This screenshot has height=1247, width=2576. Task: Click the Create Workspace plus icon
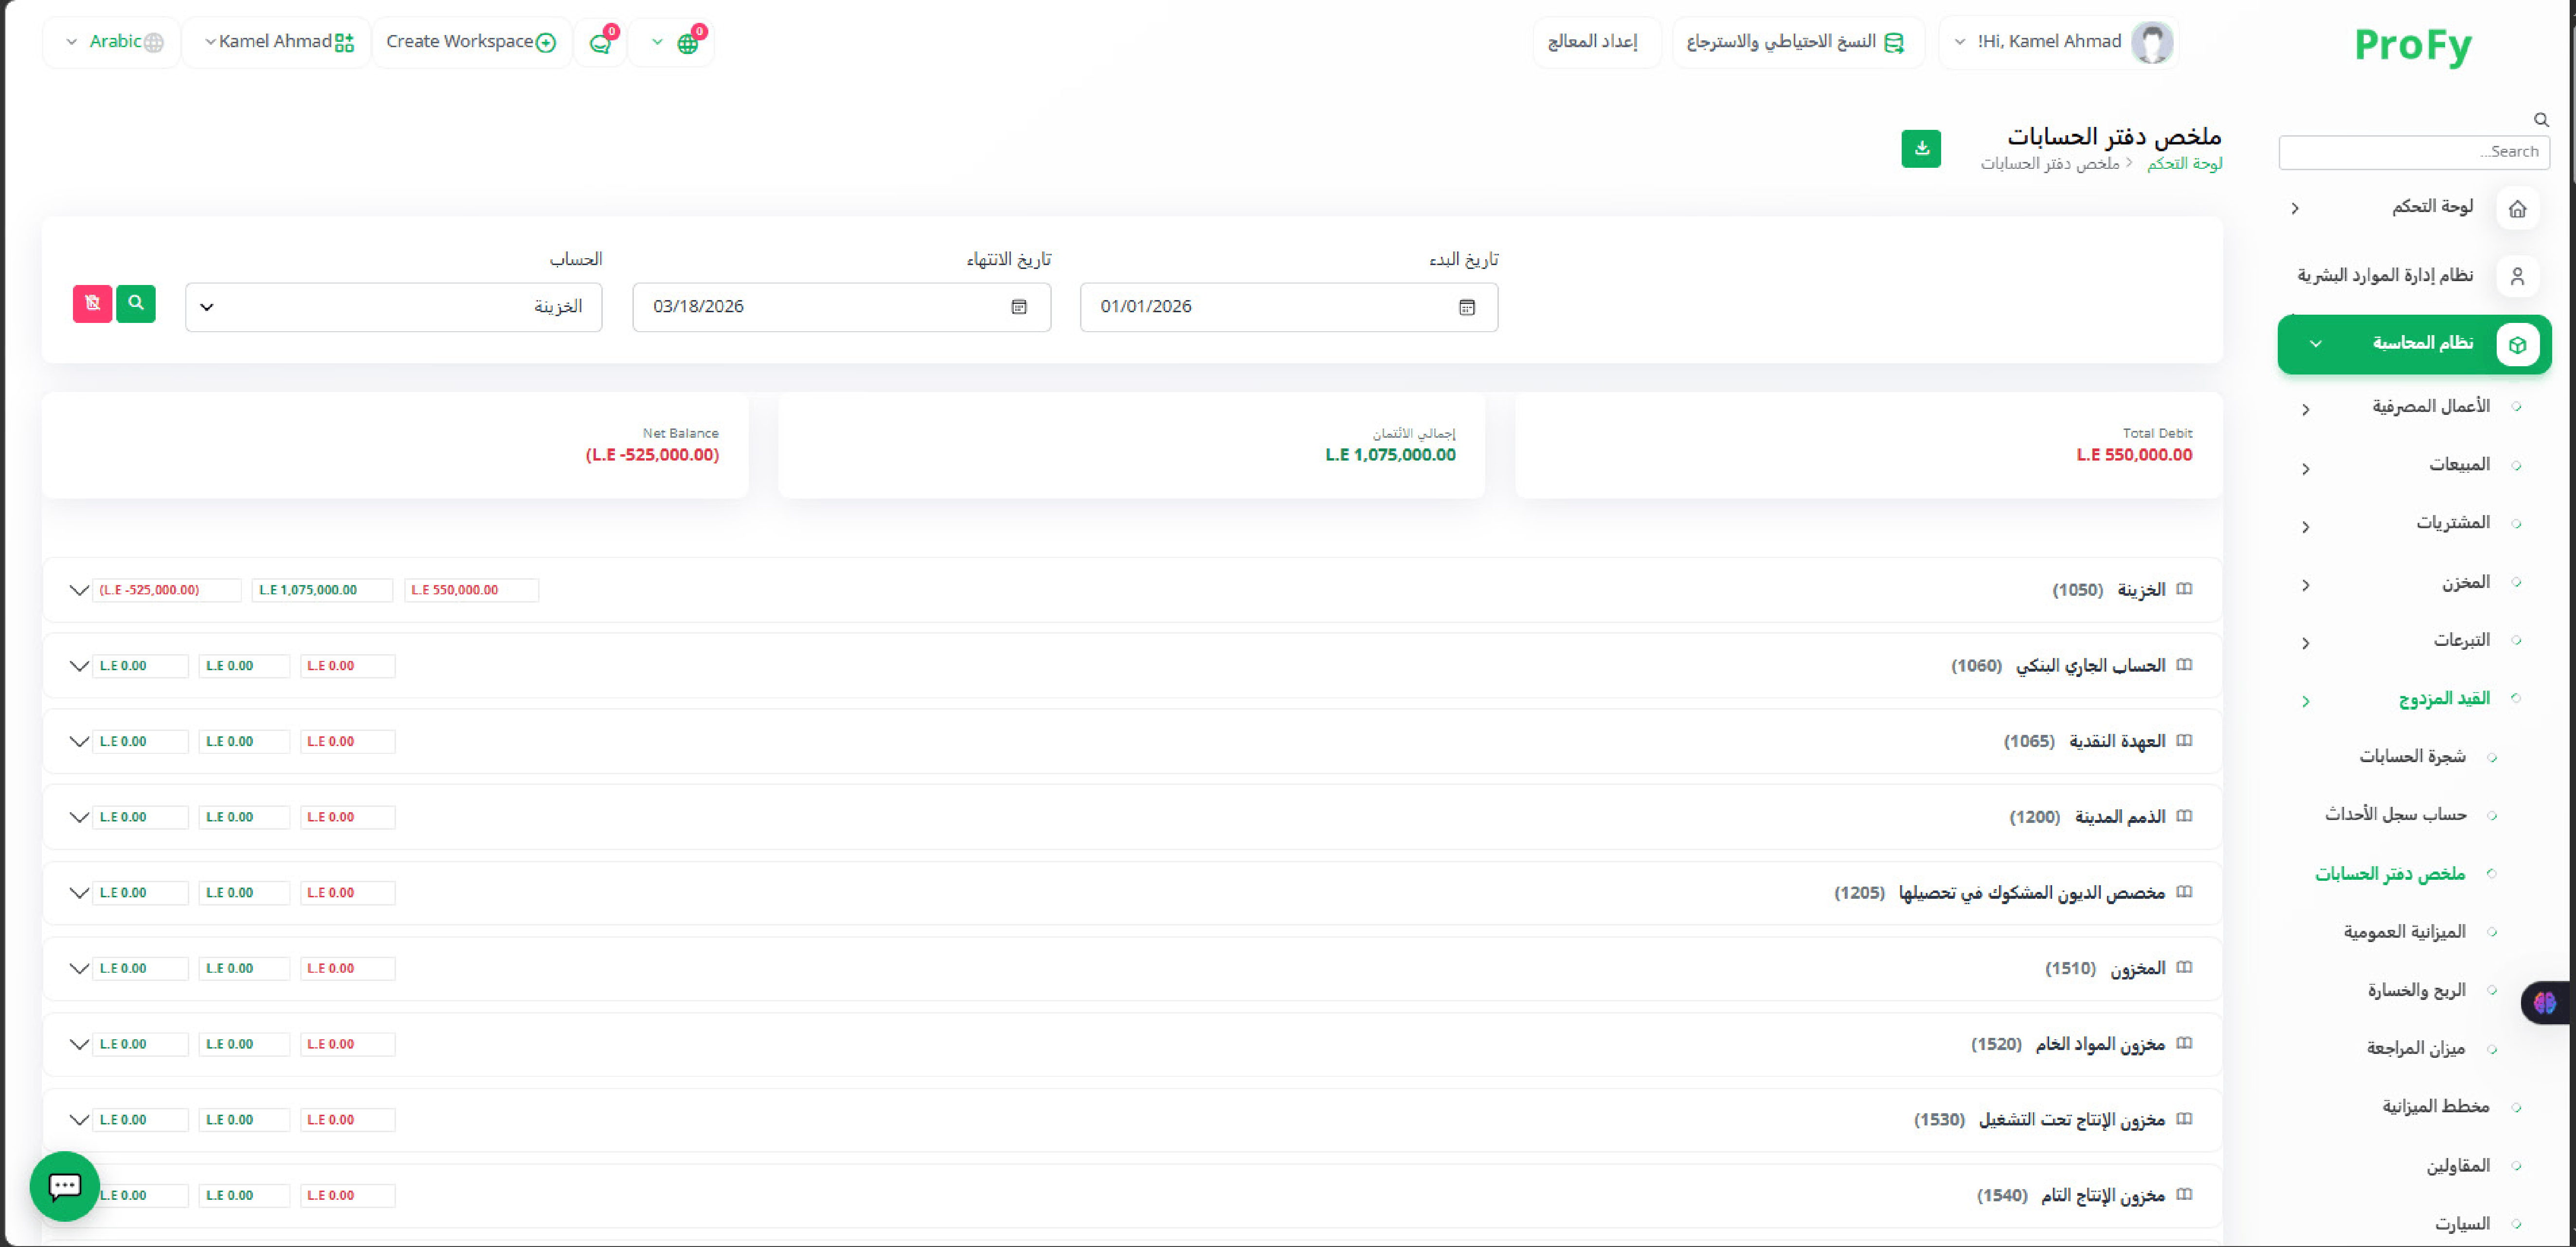[546, 42]
